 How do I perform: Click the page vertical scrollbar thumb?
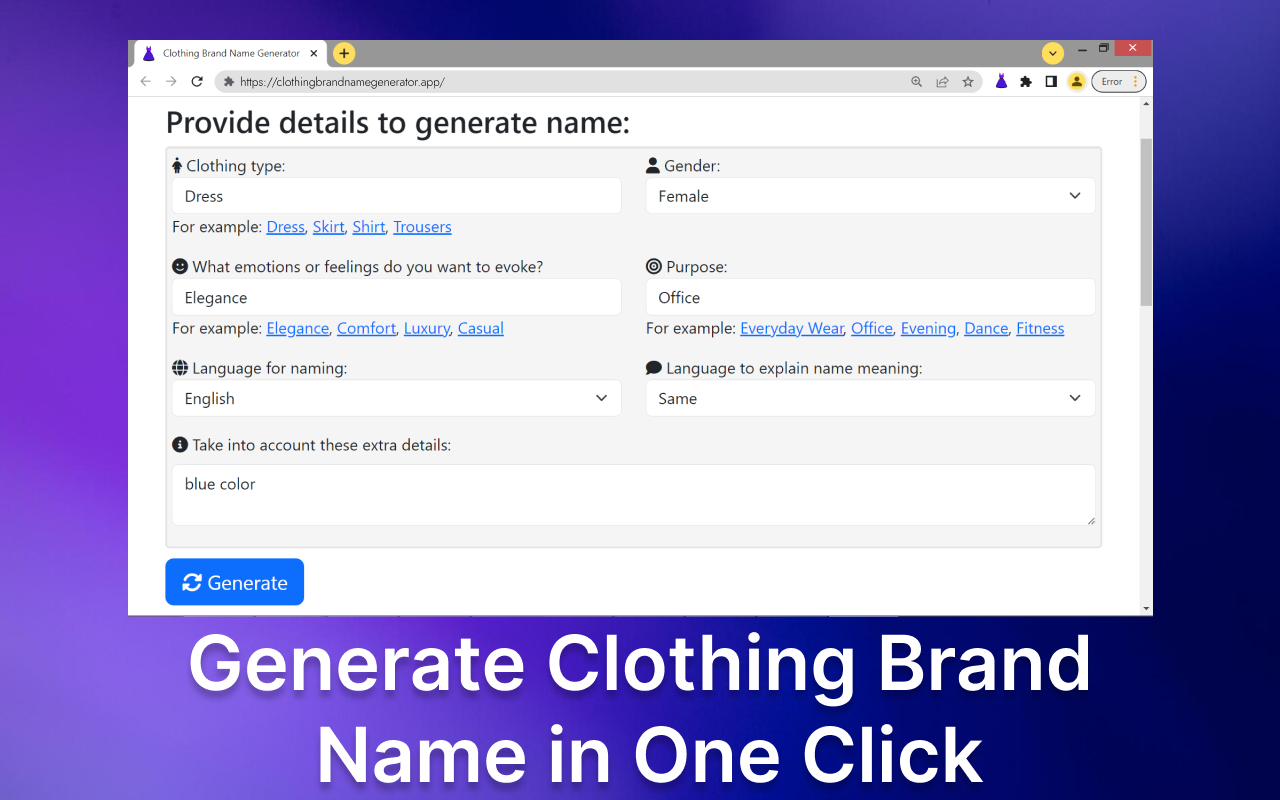1146,220
